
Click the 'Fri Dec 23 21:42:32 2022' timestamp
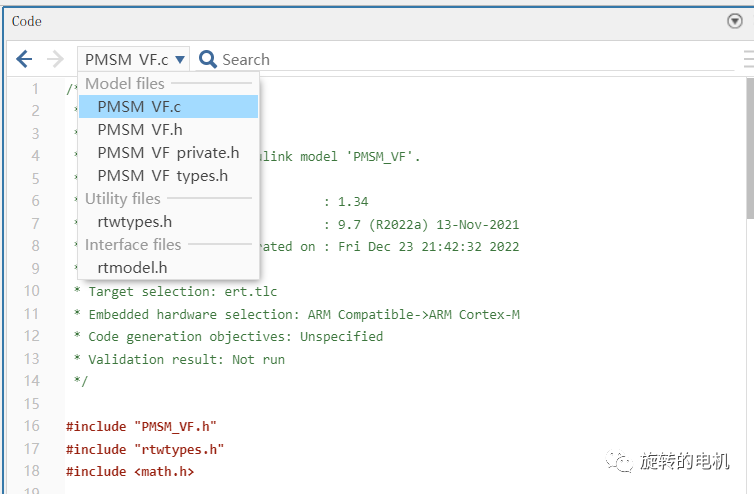point(428,247)
